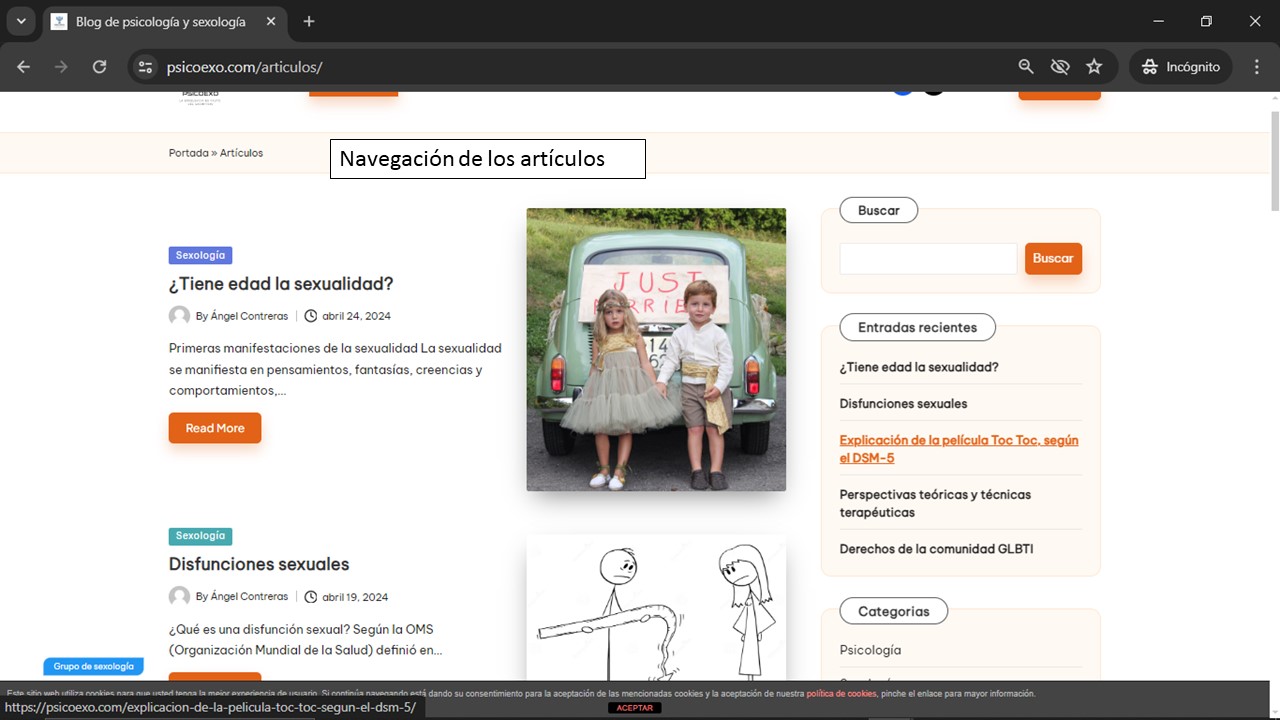Bookmark this page with the star icon

[1094, 67]
